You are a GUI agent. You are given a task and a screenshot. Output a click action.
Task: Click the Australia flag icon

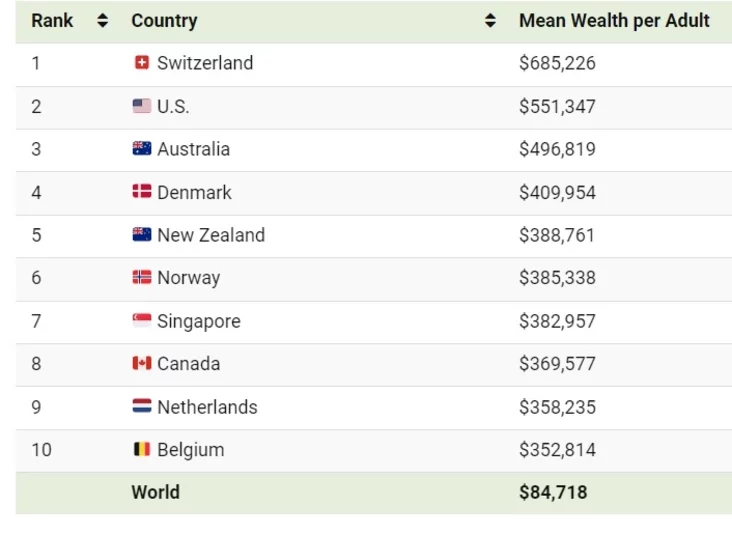141,149
